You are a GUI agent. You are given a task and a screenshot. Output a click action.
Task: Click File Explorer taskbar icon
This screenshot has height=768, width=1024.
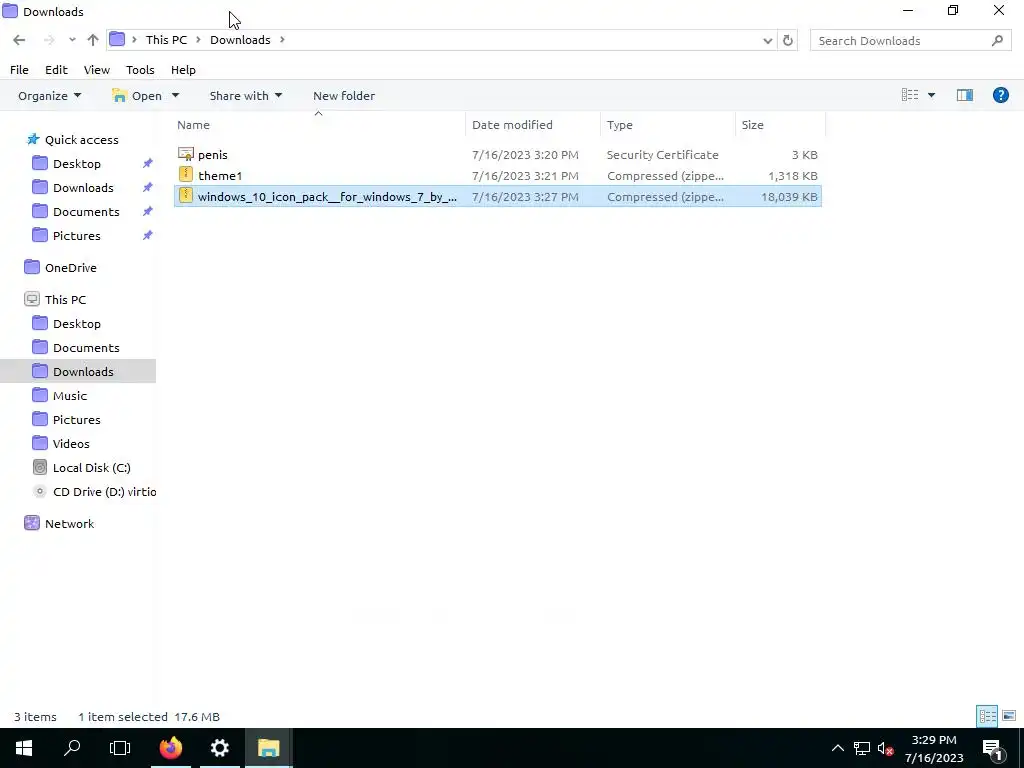coord(268,748)
